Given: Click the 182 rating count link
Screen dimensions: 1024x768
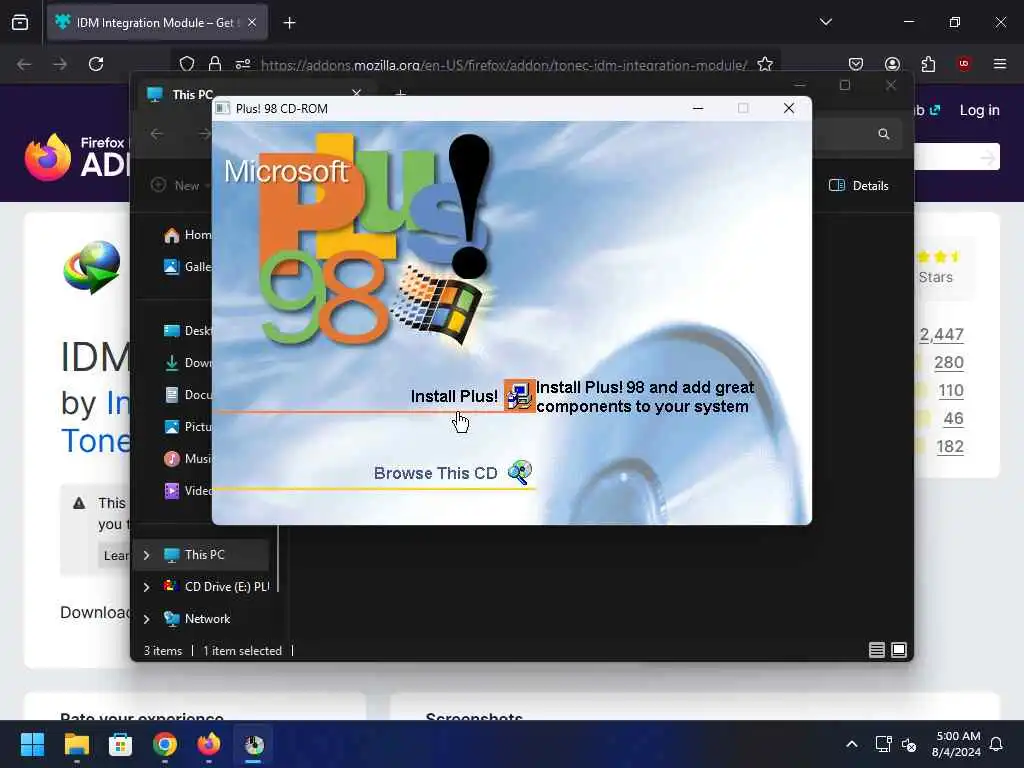Looking at the screenshot, I should 950,447.
